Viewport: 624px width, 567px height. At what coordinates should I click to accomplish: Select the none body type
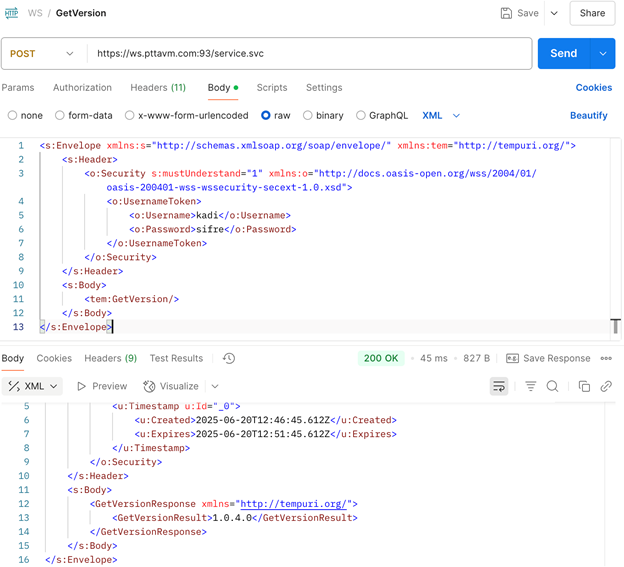[13, 115]
